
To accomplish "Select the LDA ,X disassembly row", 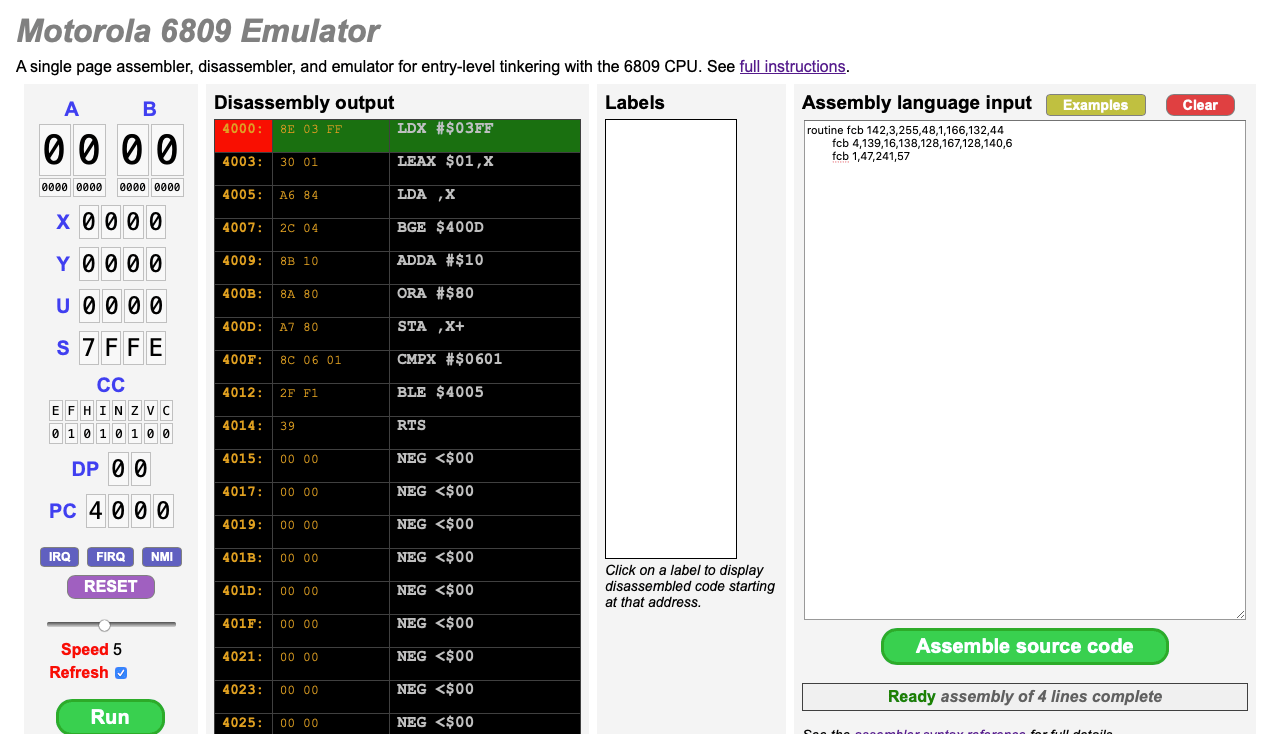I will 397,202.
